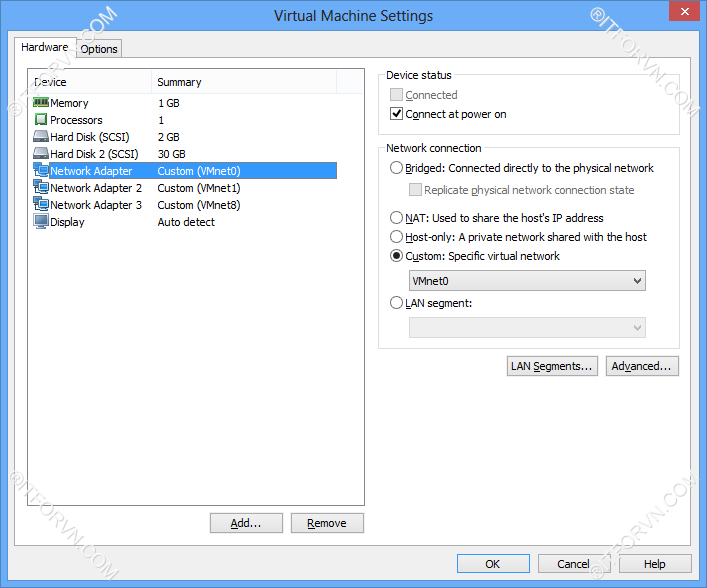Switch to the Options tab

click(99, 49)
